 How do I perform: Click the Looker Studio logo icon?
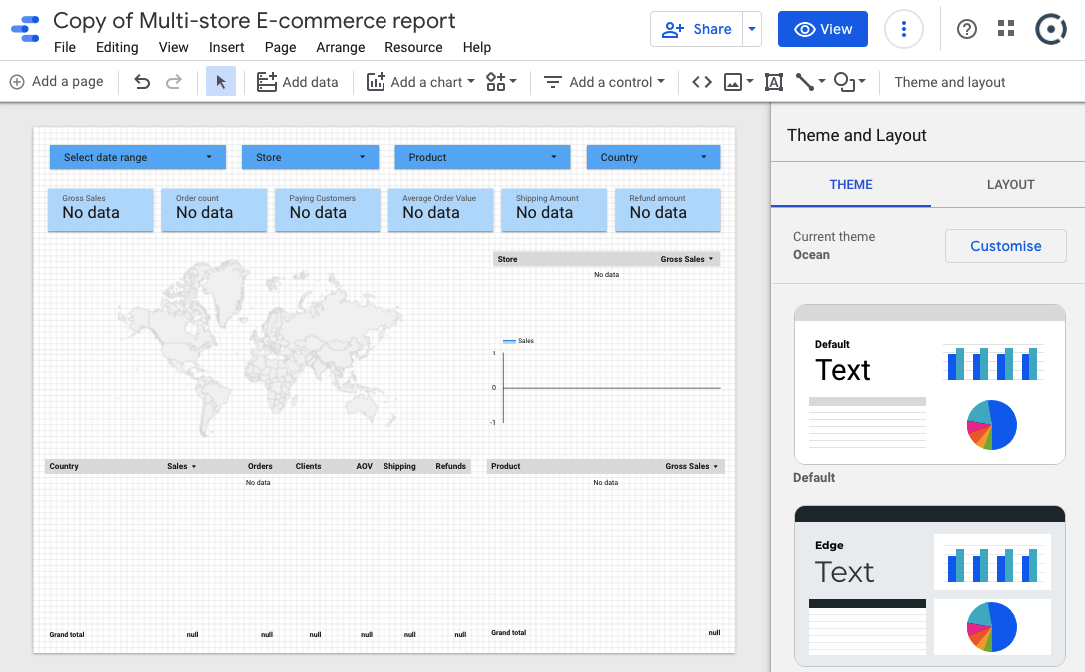(x=26, y=29)
